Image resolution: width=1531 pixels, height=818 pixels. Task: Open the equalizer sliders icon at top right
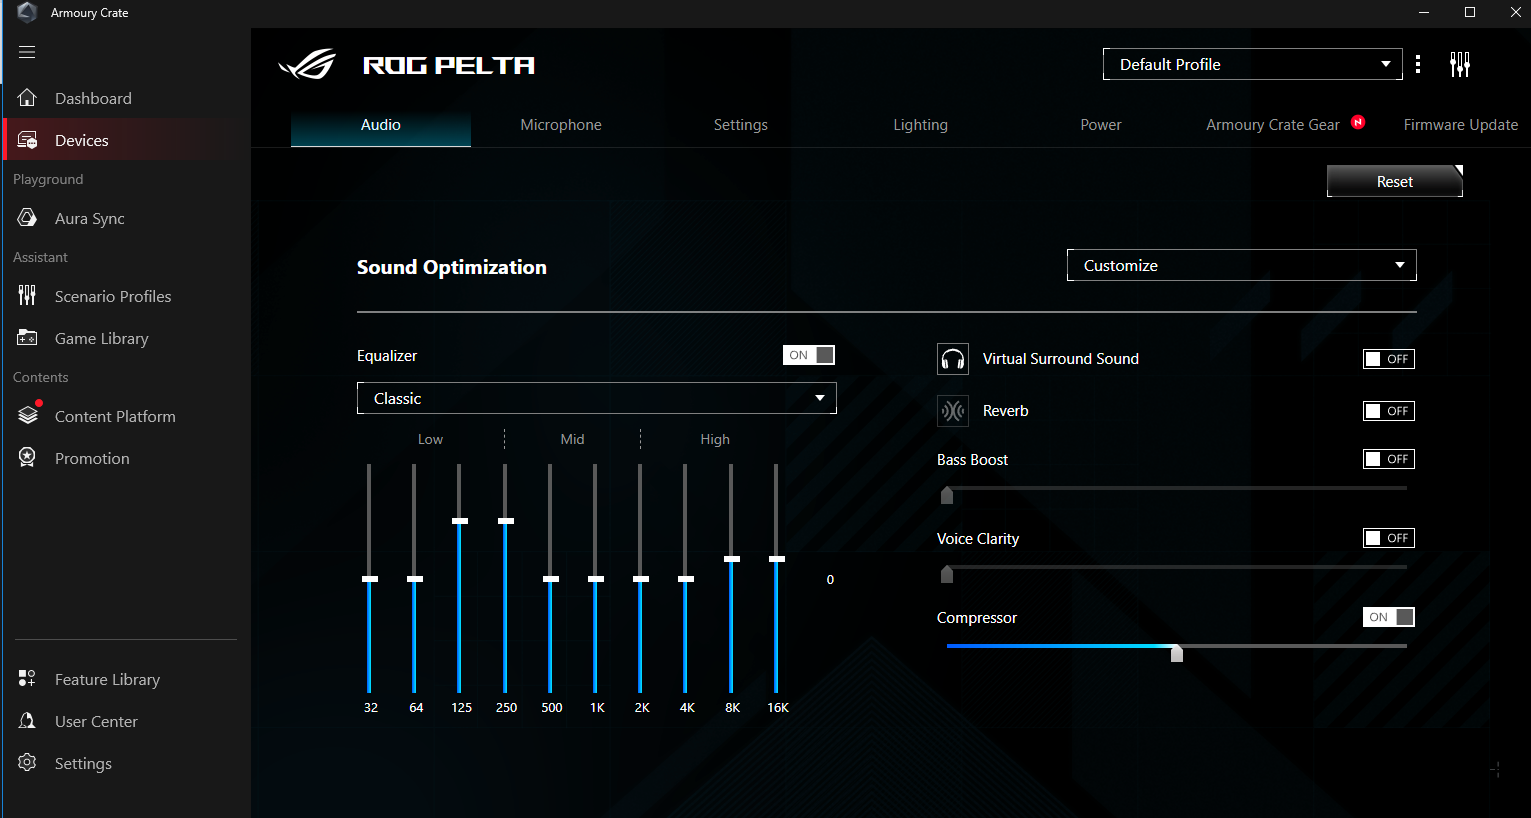(x=1460, y=64)
